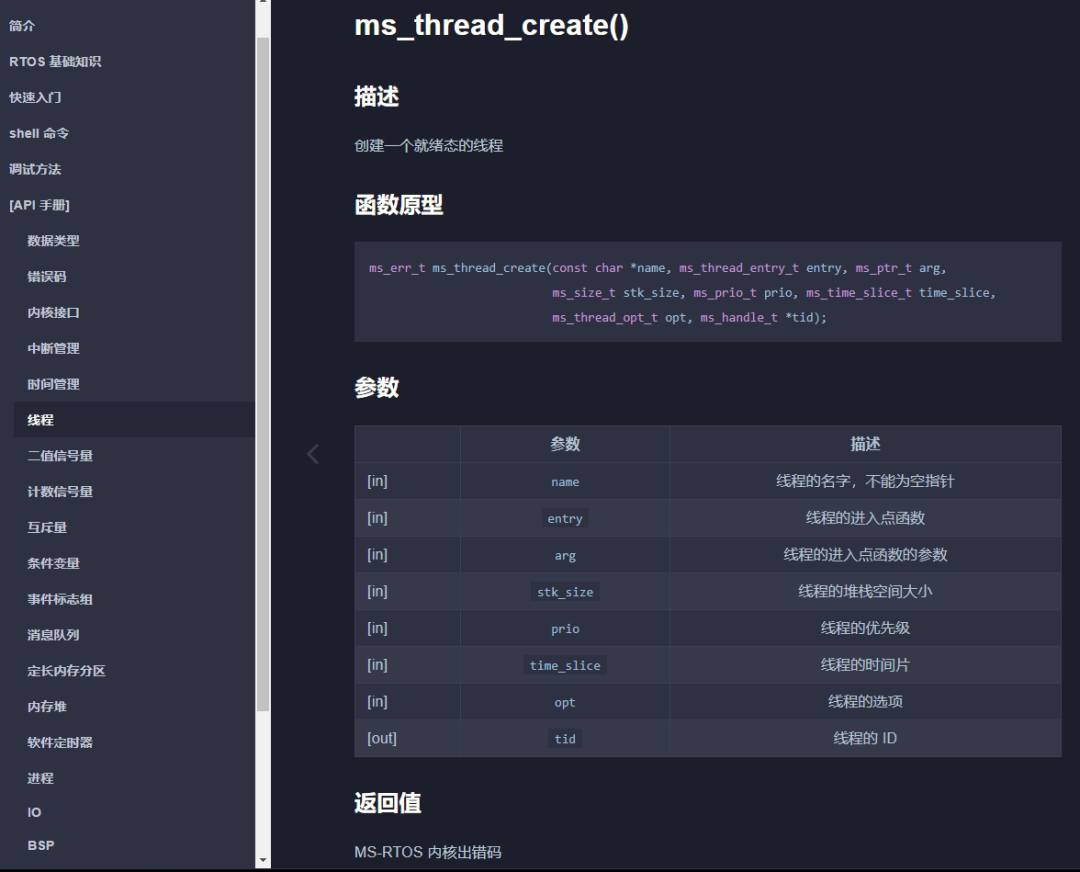Open the RTOS 基础知识 sidebar page
Screen dimensions: 1080x872
(x=55, y=62)
